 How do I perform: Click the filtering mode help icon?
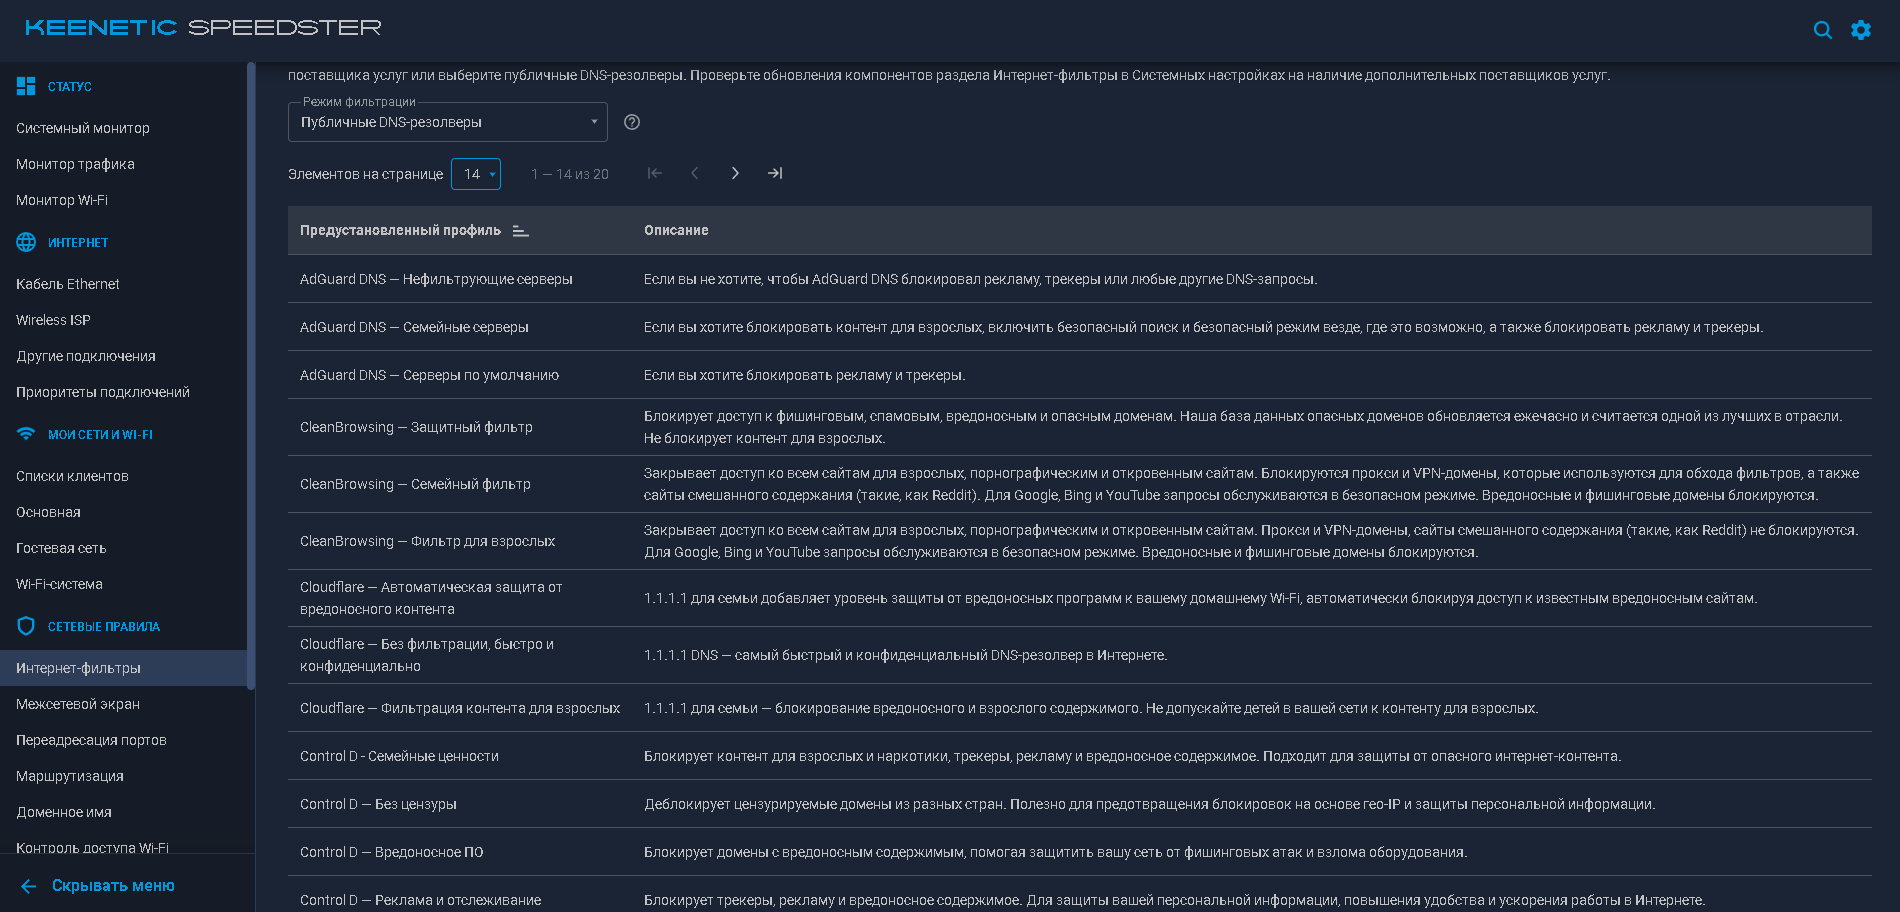(x=632, y=122)
